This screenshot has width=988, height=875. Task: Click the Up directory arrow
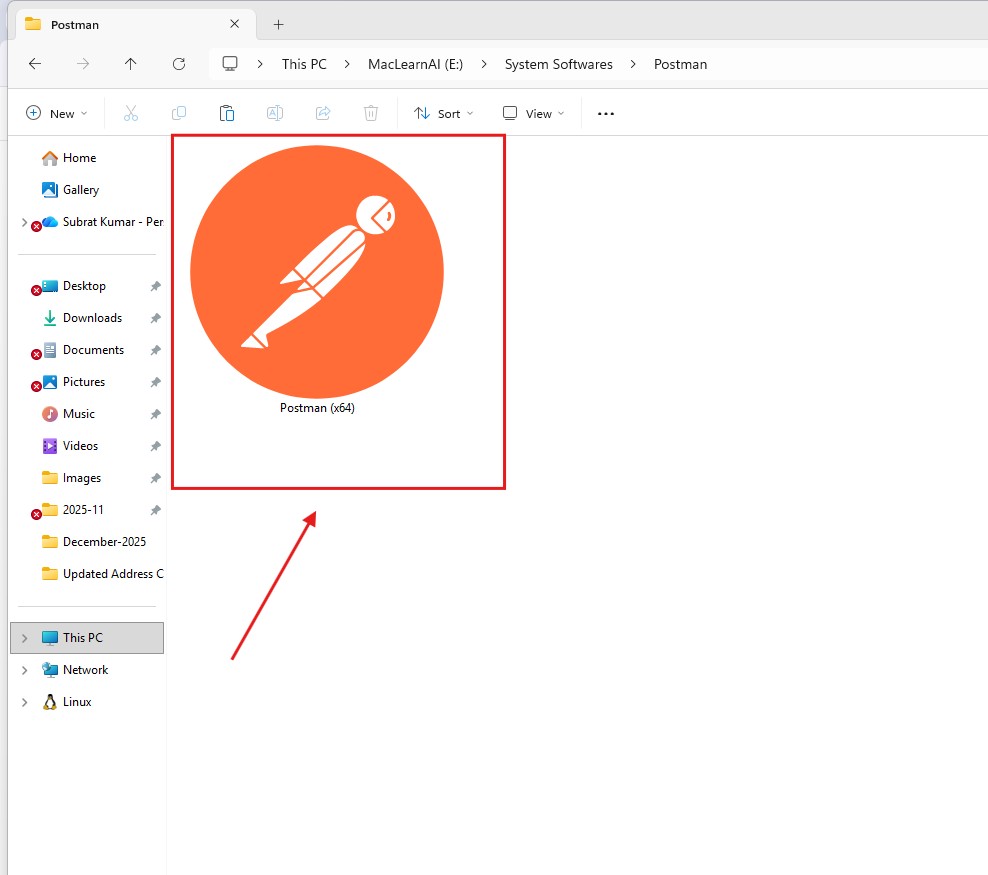(x=131, y=64)
